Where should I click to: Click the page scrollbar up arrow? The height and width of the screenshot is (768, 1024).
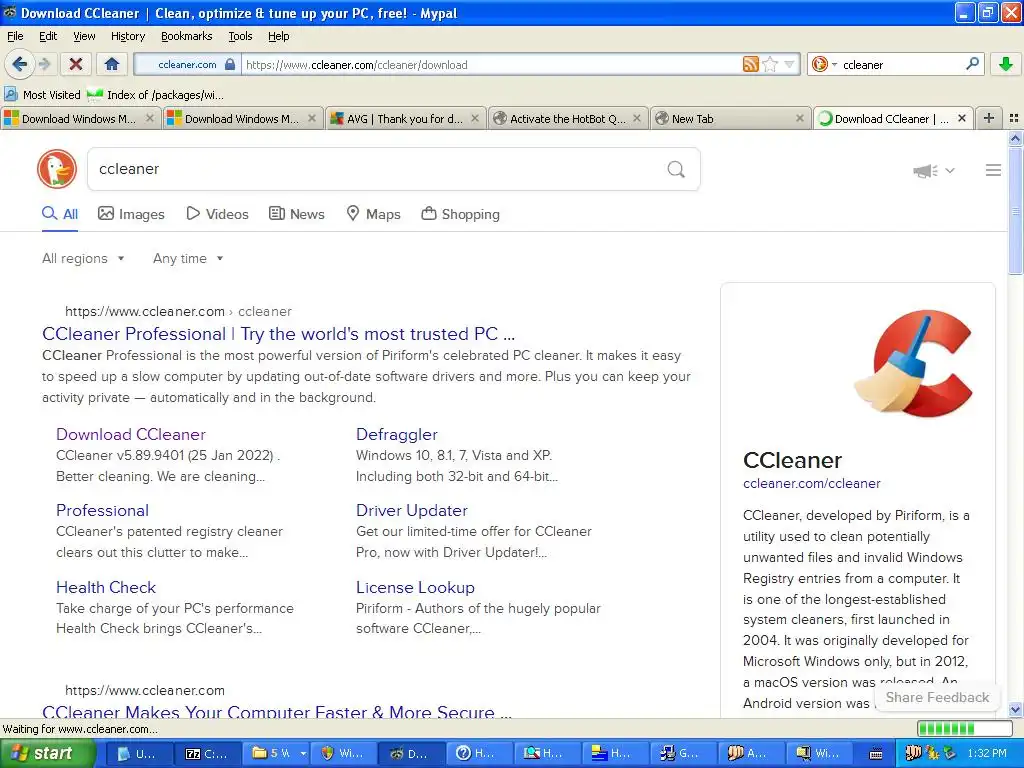pyautogui.click(x=1015, y=138)
